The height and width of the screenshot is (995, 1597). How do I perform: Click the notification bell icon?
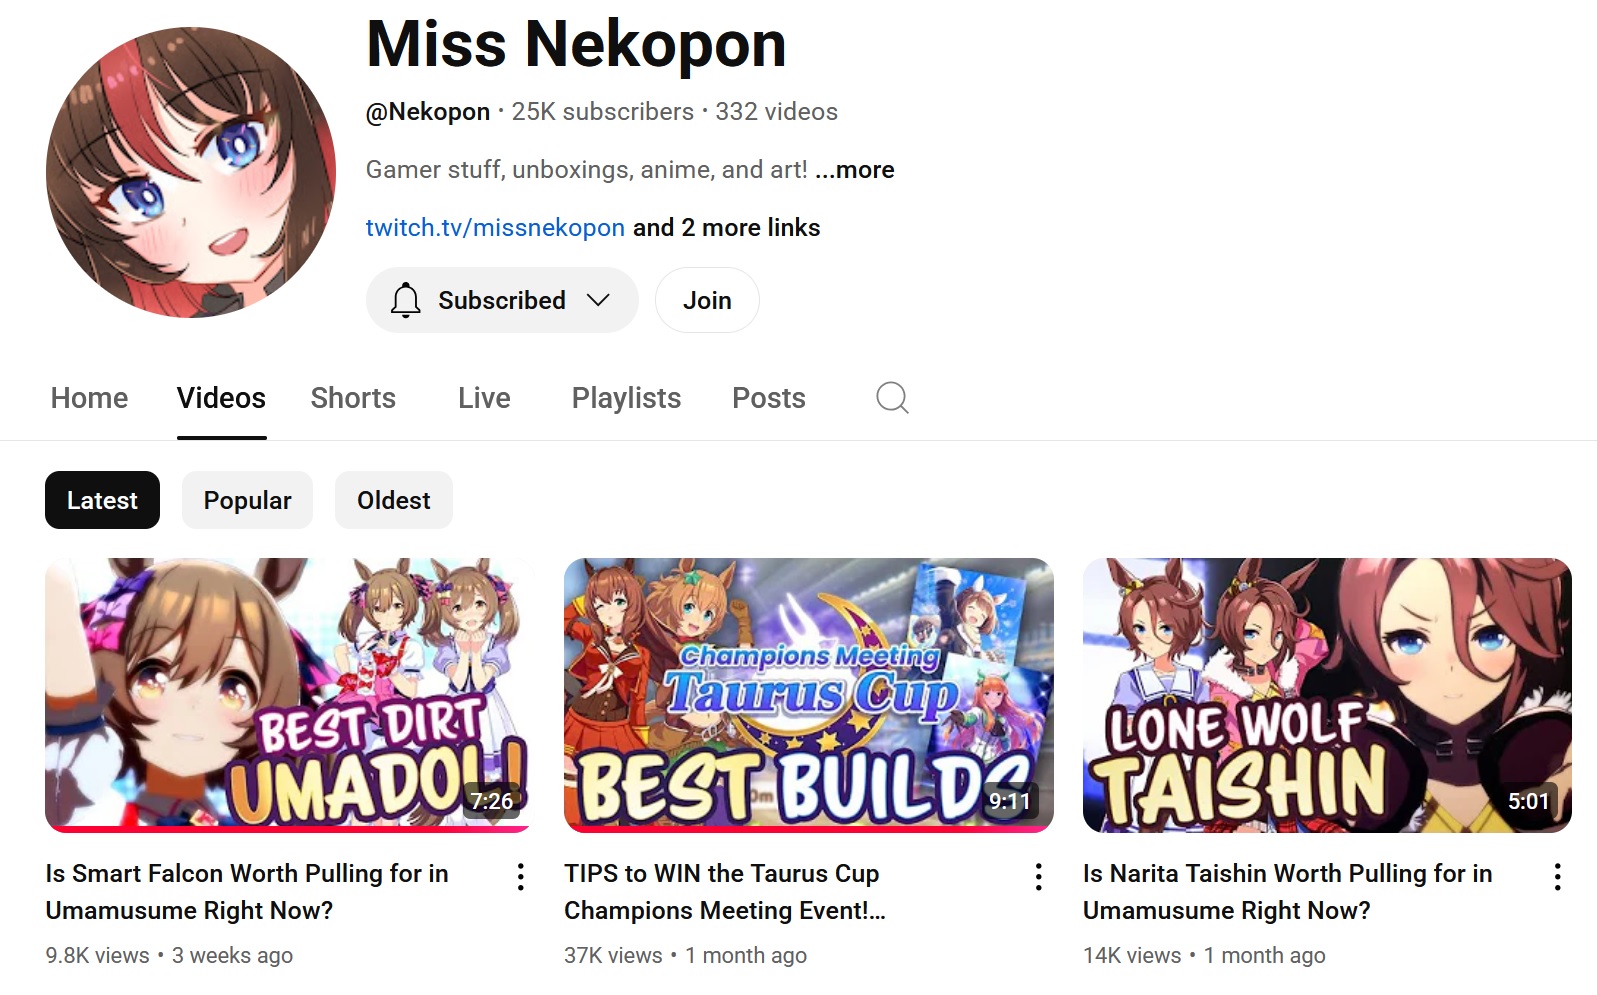405,300
